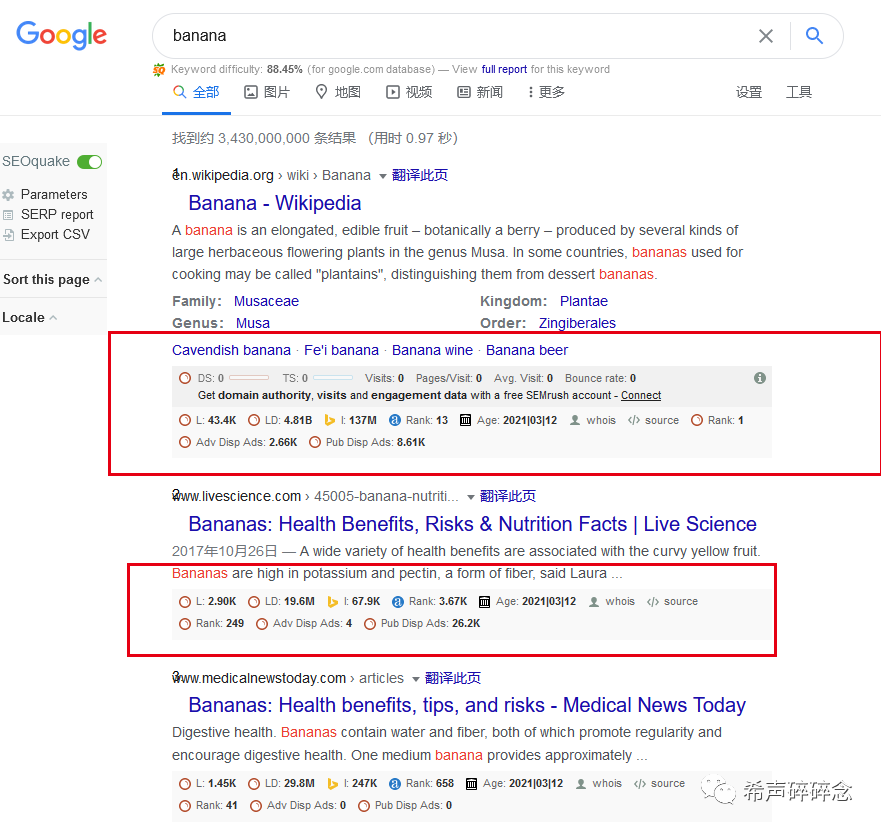The image size is (881, 830).
Task: Open dropdown arrow beside wikipedia.org URL
Action: click(x=383, y=176)
